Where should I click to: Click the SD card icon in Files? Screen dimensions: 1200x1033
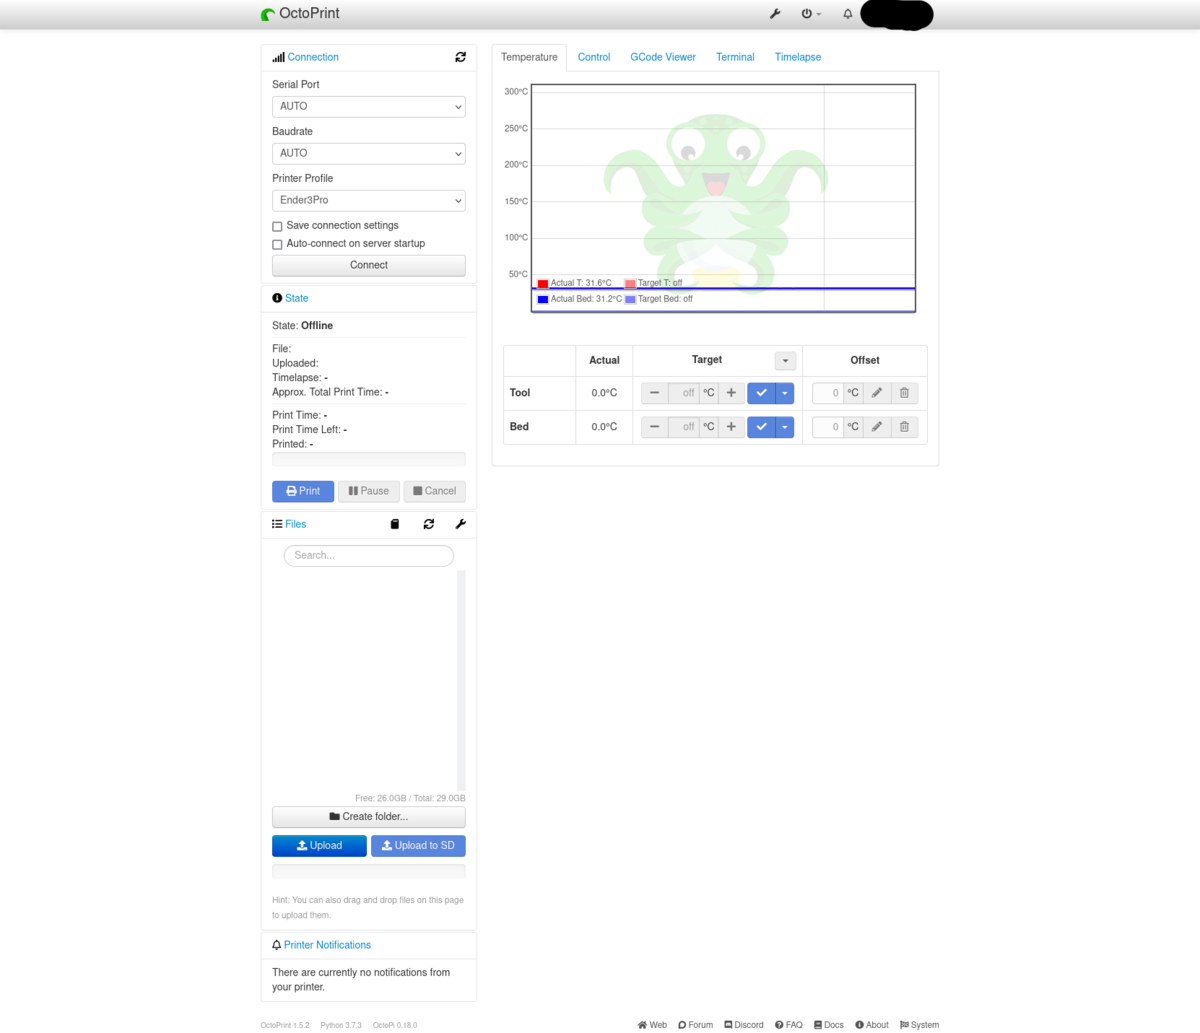pos(395,524)
